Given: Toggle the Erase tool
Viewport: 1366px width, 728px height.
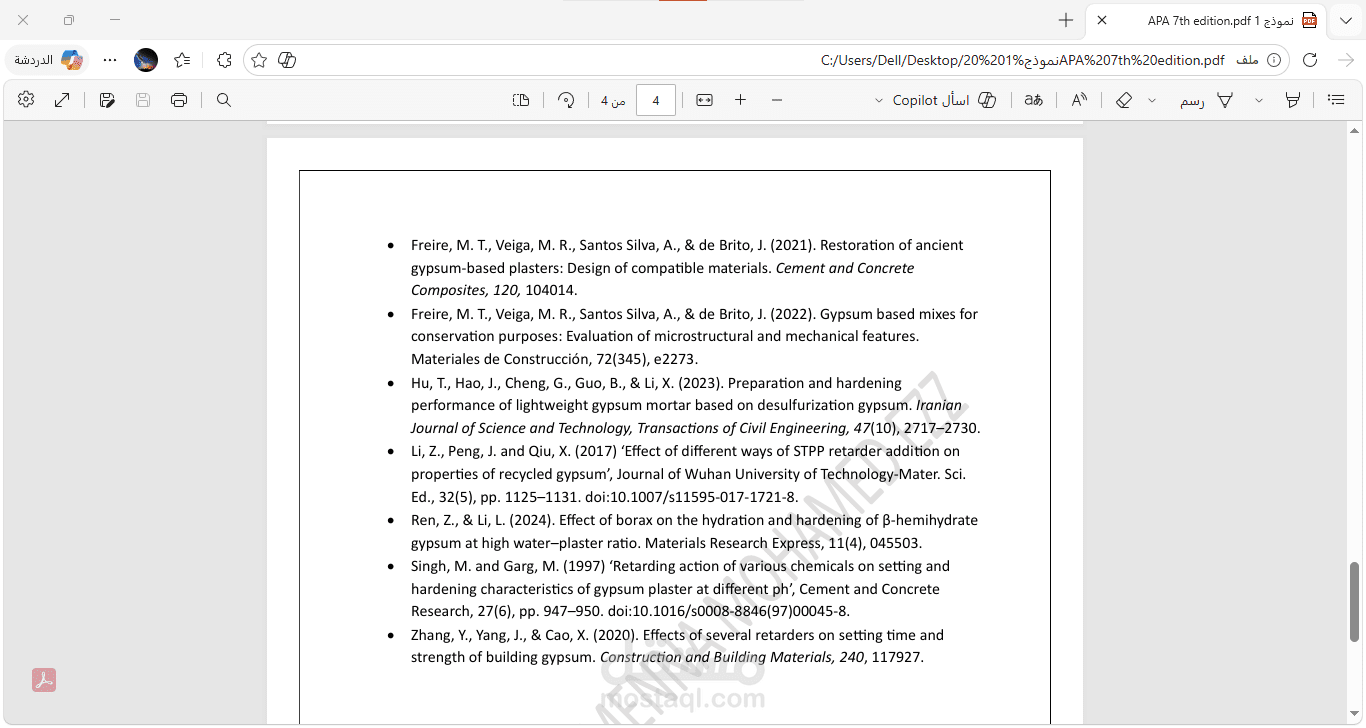Looking at the screenshot, I should (x=1124, y=100).
